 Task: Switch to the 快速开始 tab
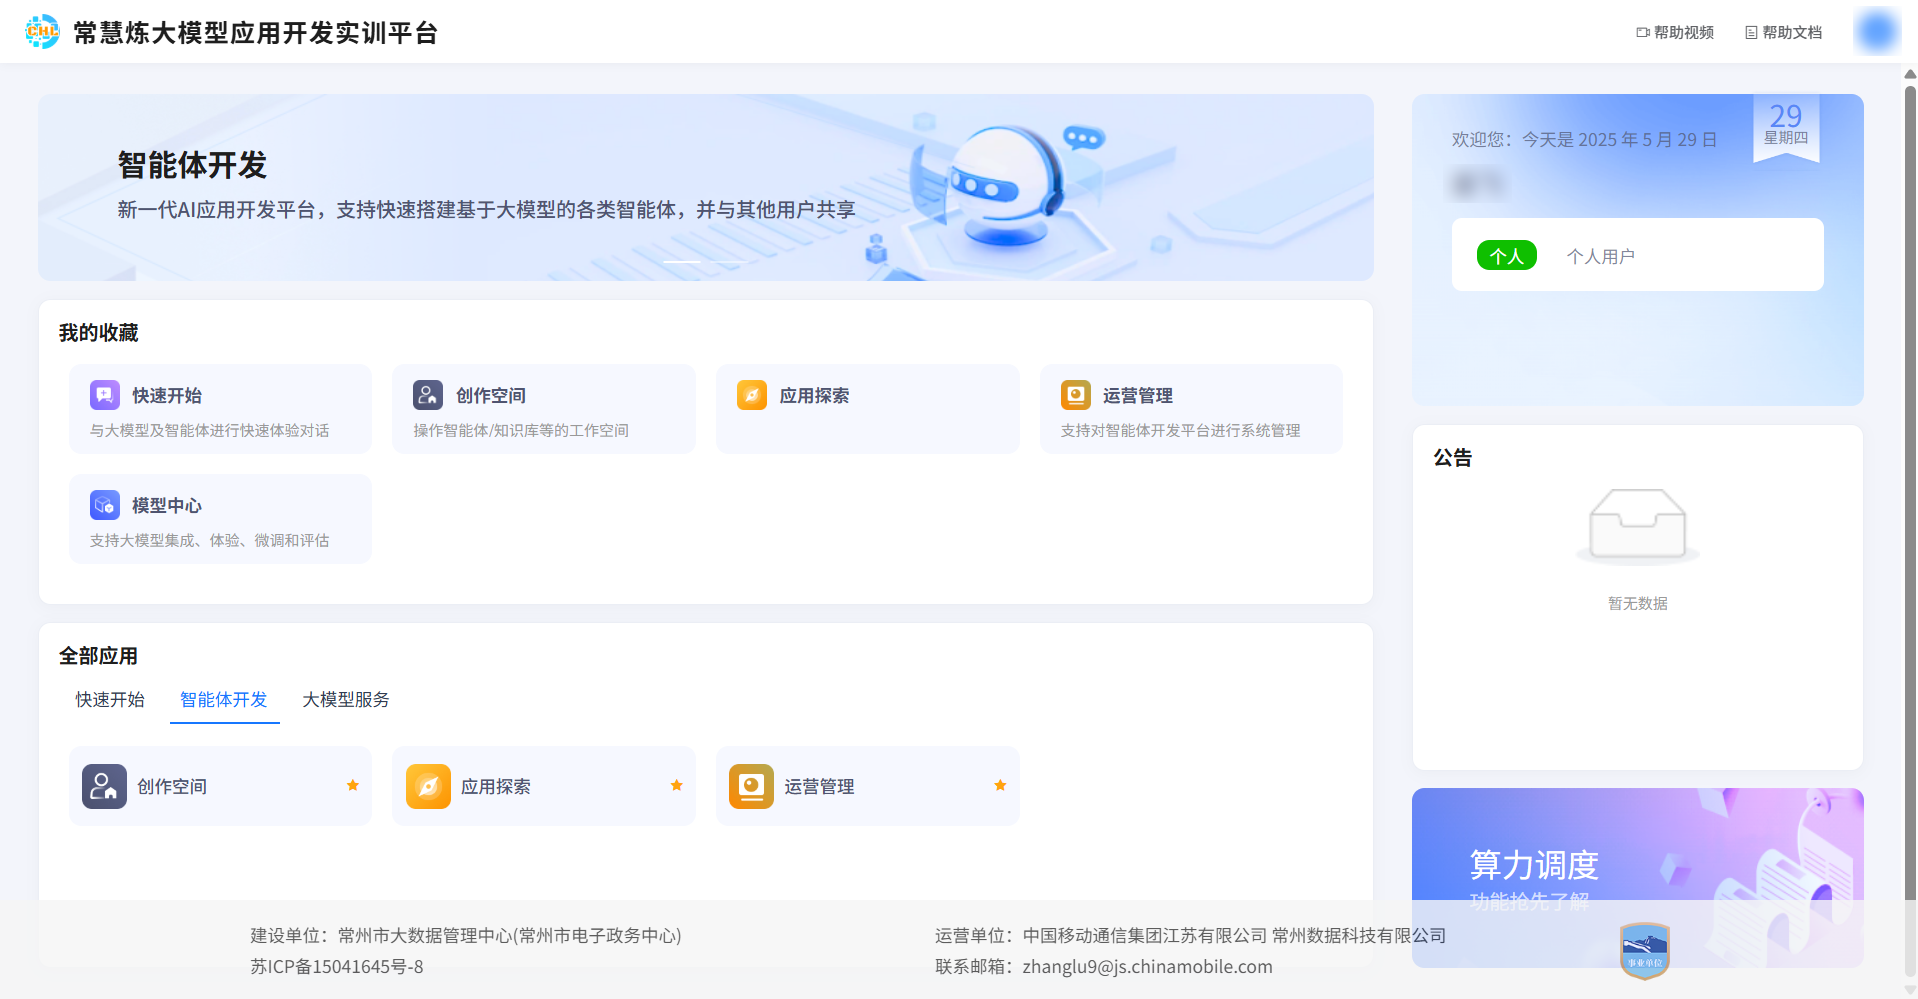110,700
